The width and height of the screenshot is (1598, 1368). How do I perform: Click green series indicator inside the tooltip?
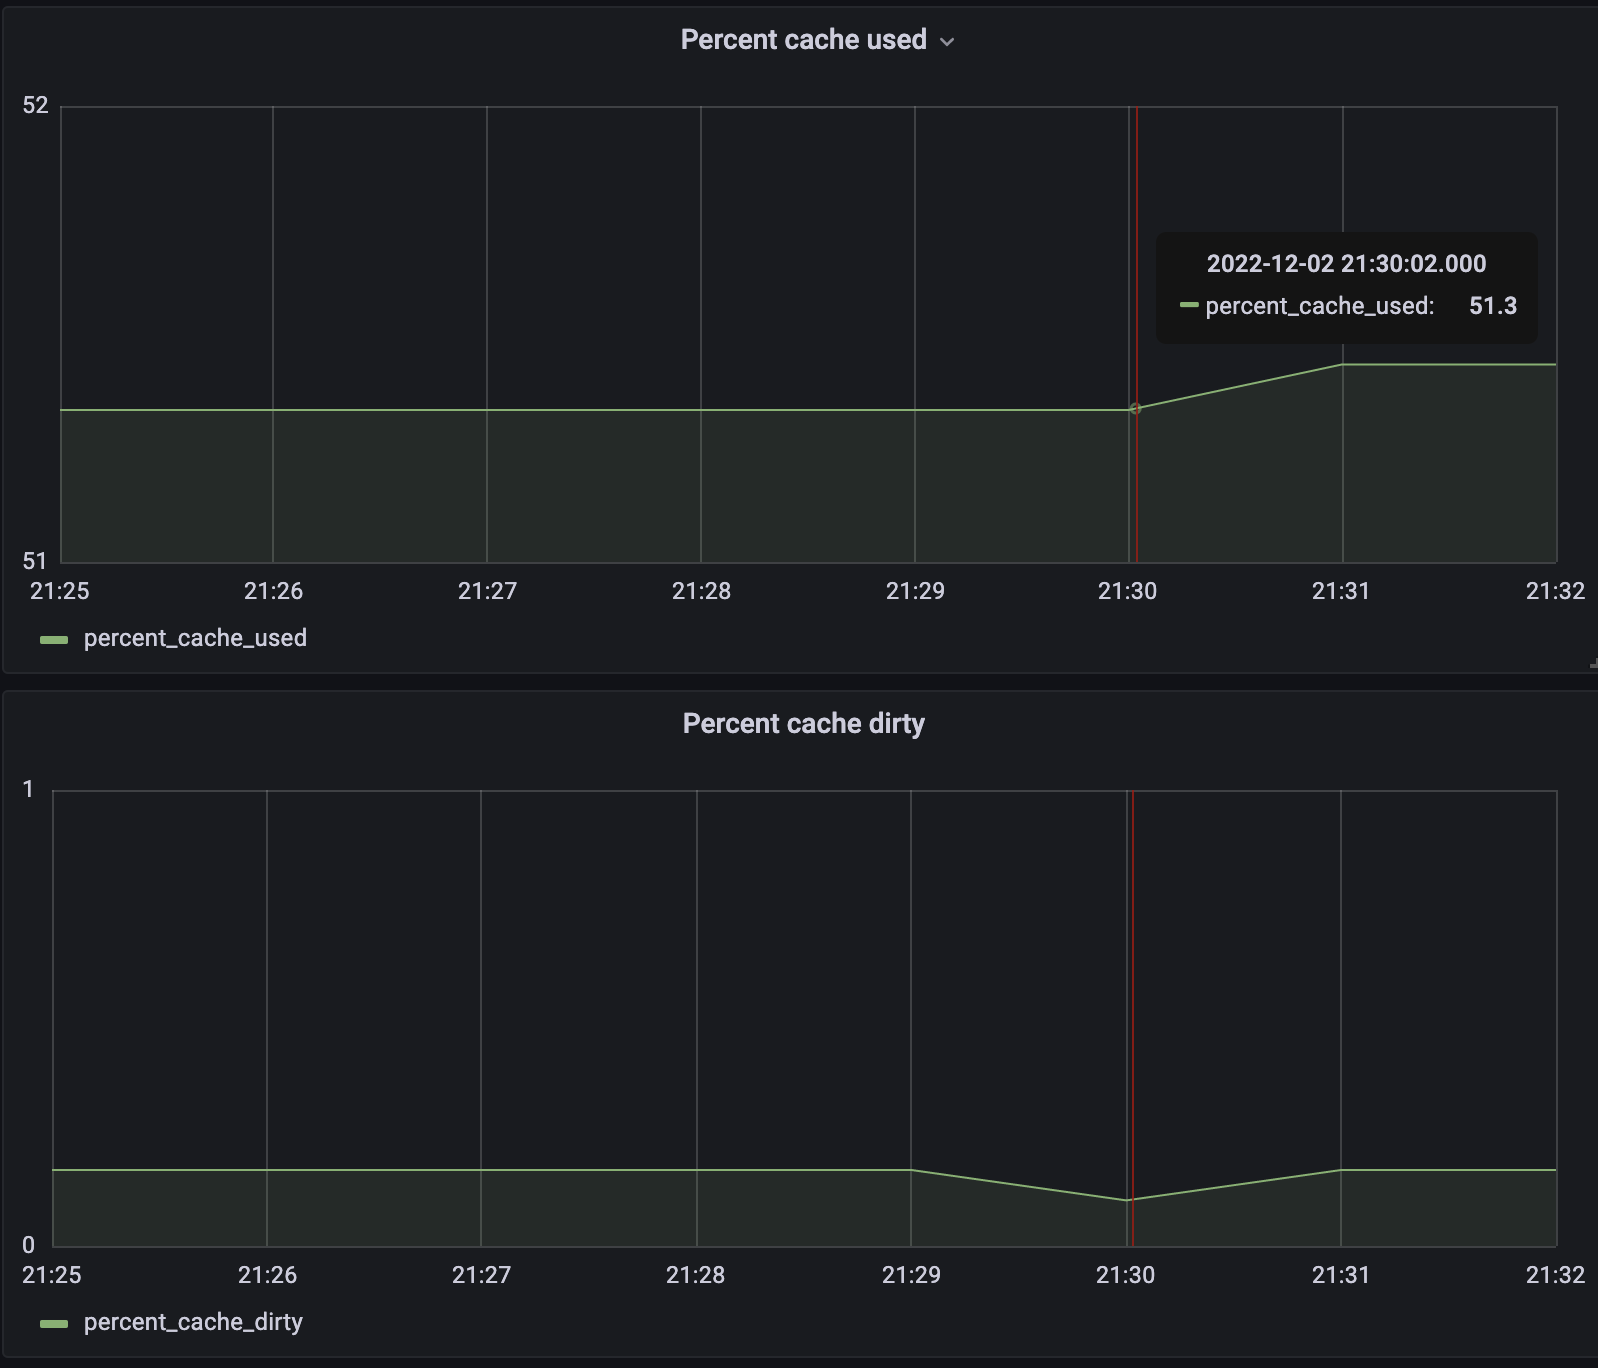[1189, 305]
